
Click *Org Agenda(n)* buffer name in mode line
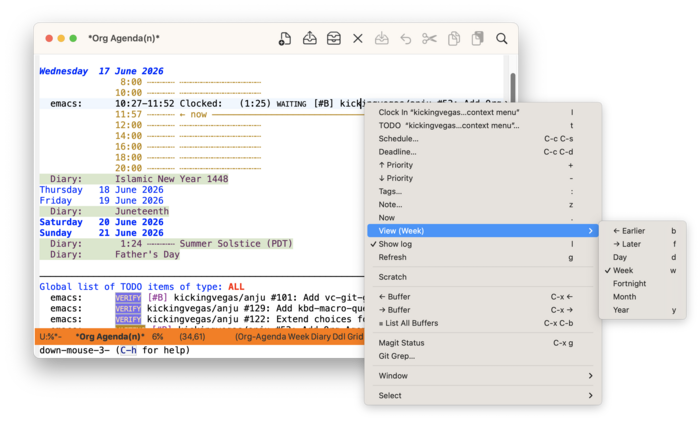pos(110,337)
